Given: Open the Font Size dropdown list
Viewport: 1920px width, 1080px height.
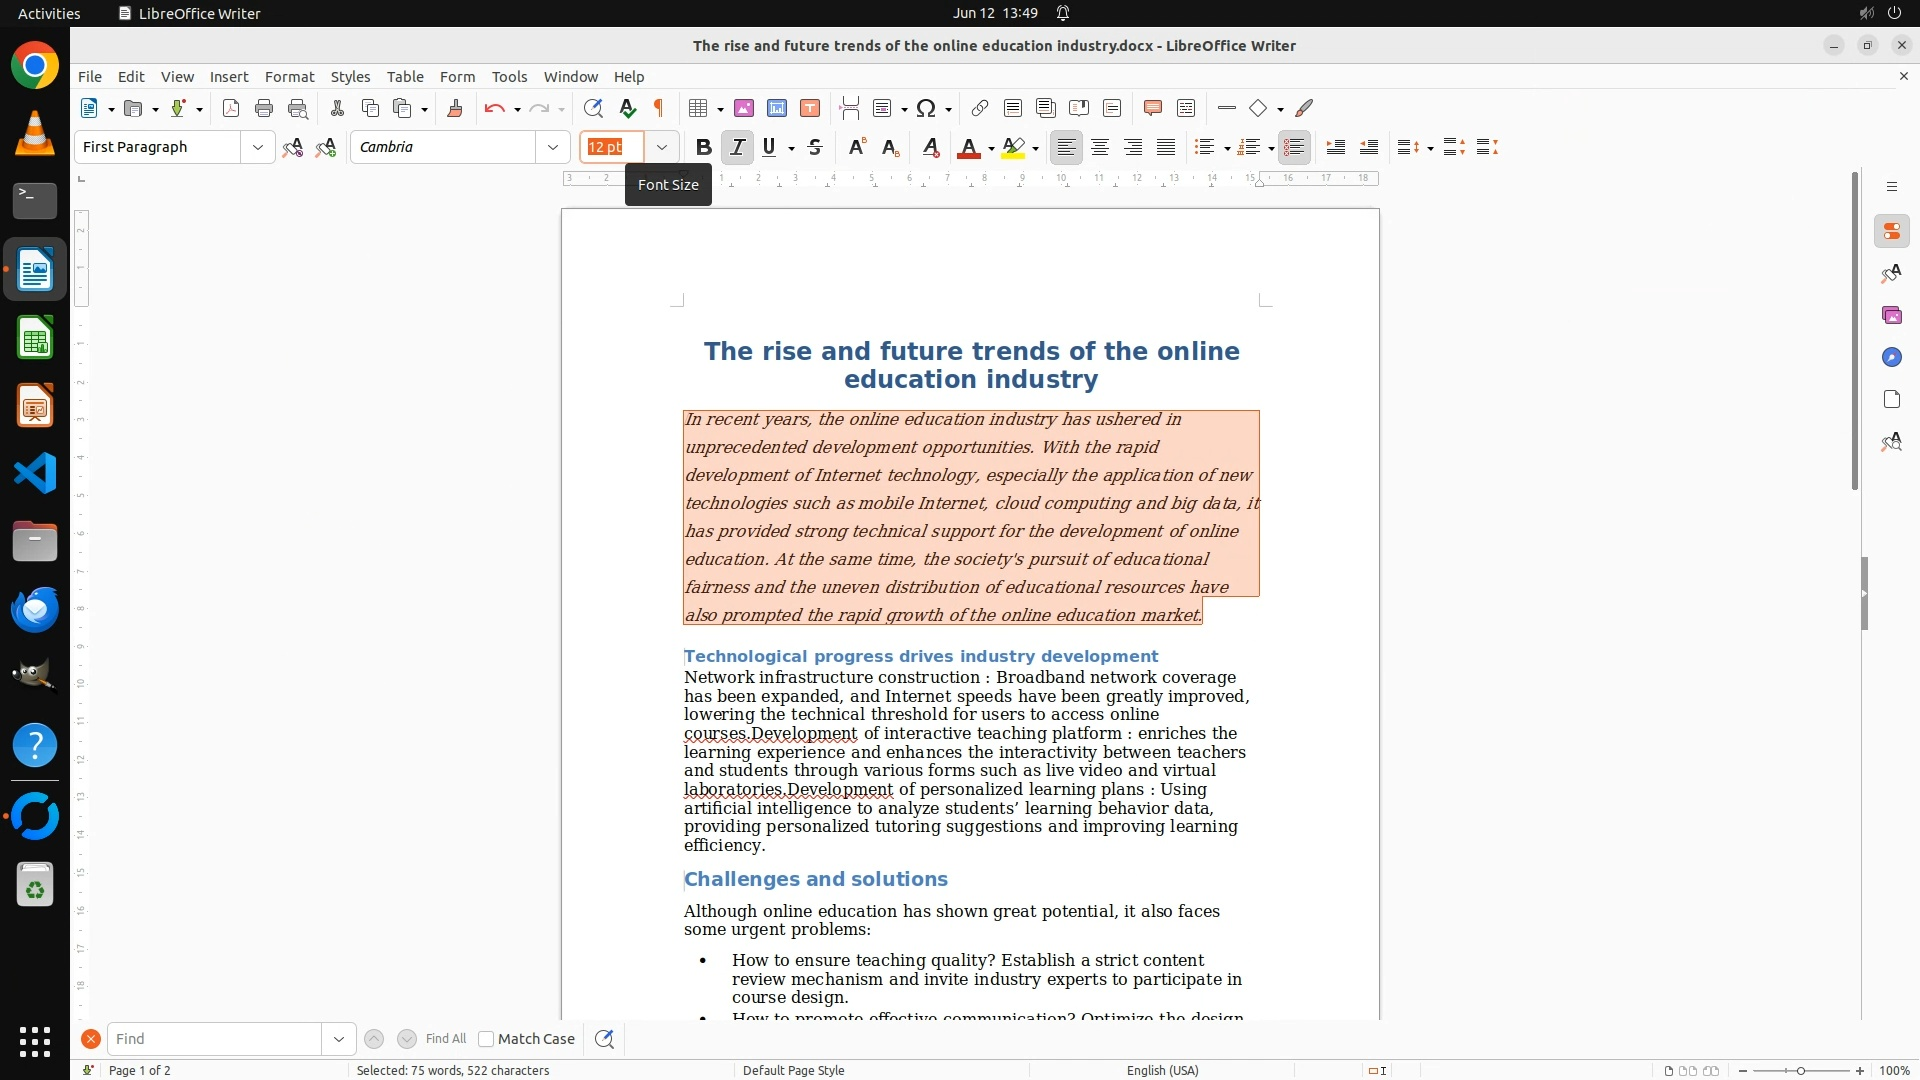Looking at the screenshot, I should pyautogui.click(x=662, y=148).
